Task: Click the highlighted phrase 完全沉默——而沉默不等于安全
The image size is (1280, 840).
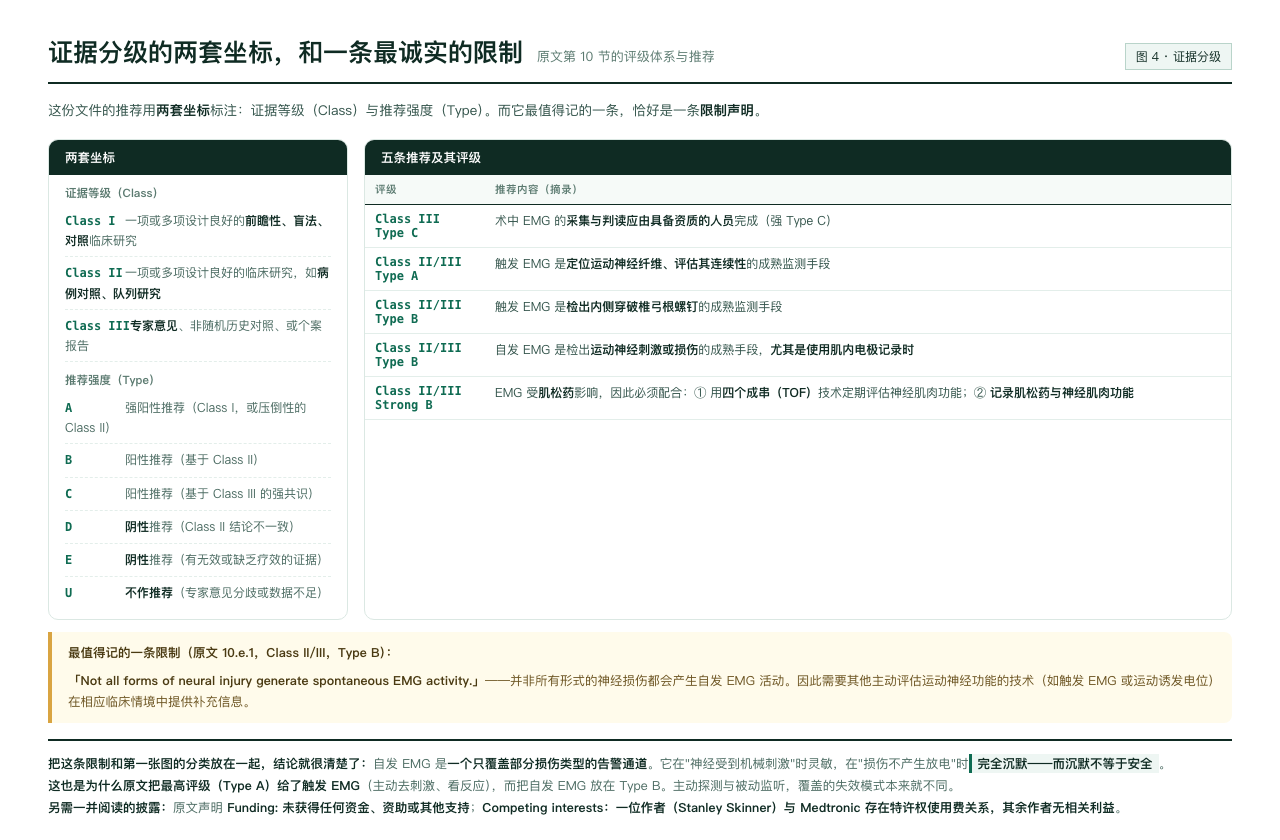Action: (1064, 764)
